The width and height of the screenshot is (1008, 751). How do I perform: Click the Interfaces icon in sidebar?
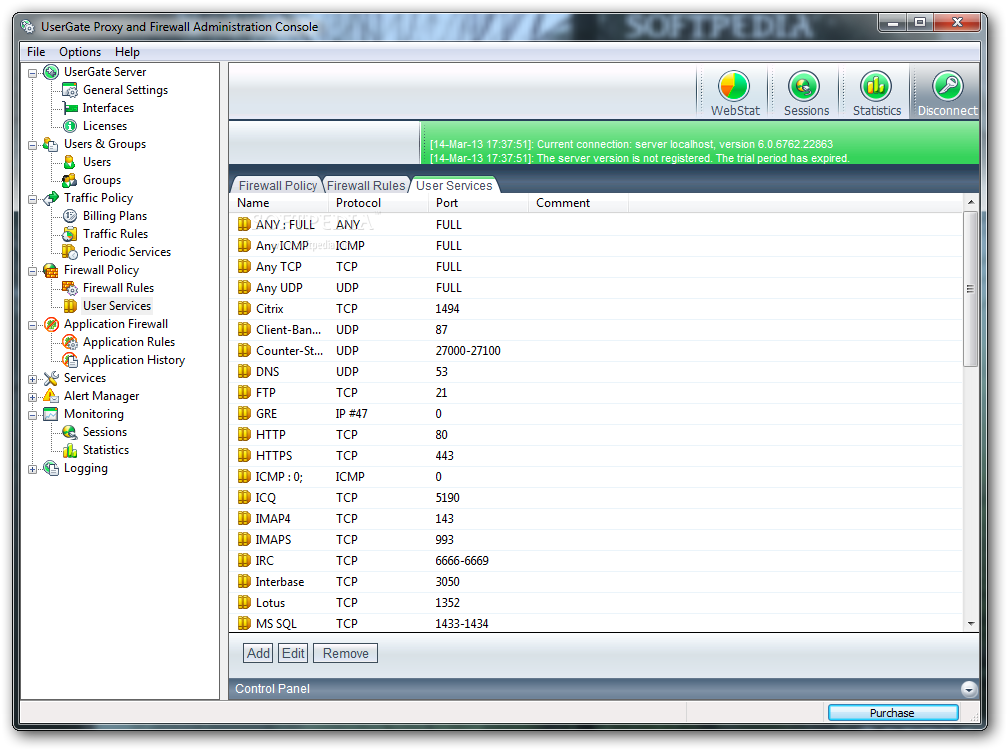(x=70, y=108)
